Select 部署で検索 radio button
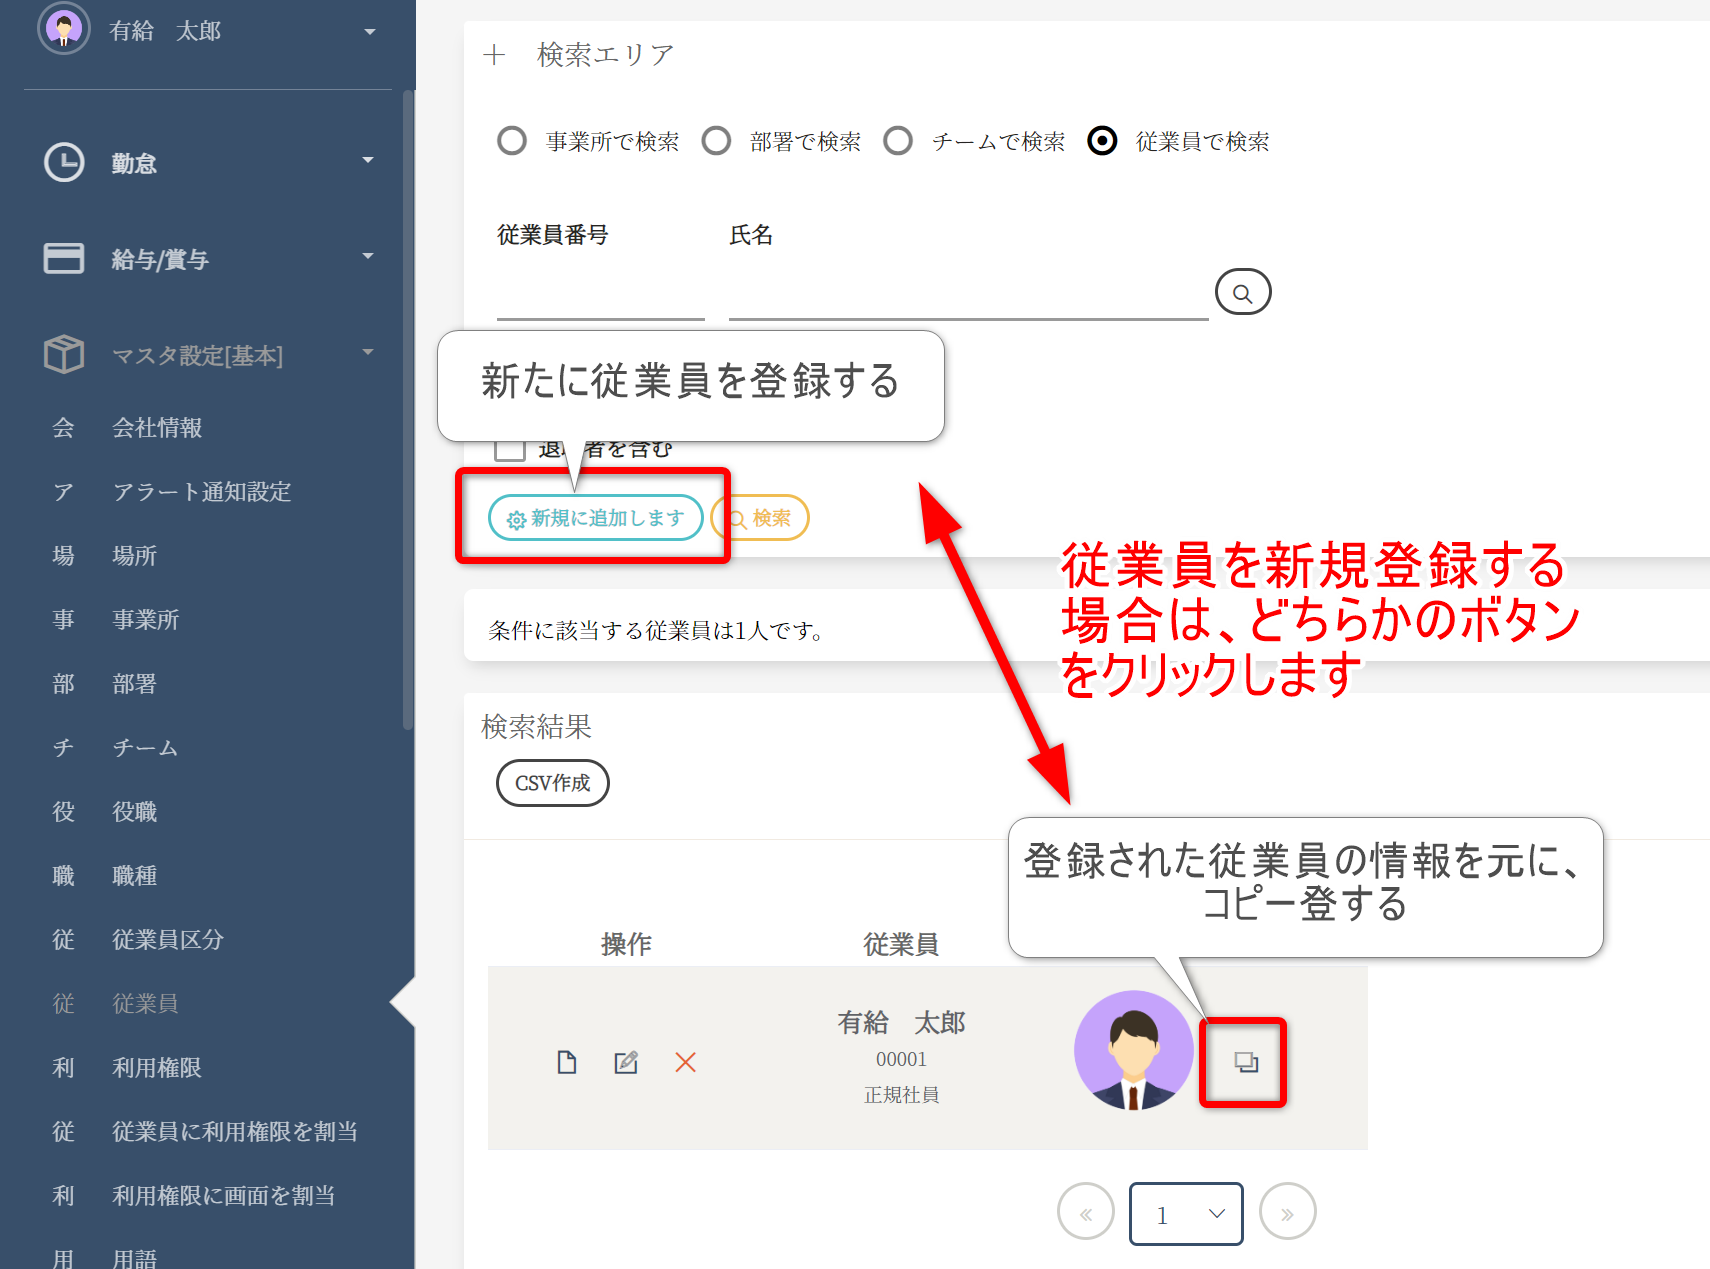This screenshot has height=1269, width=1710. [716, 141]
